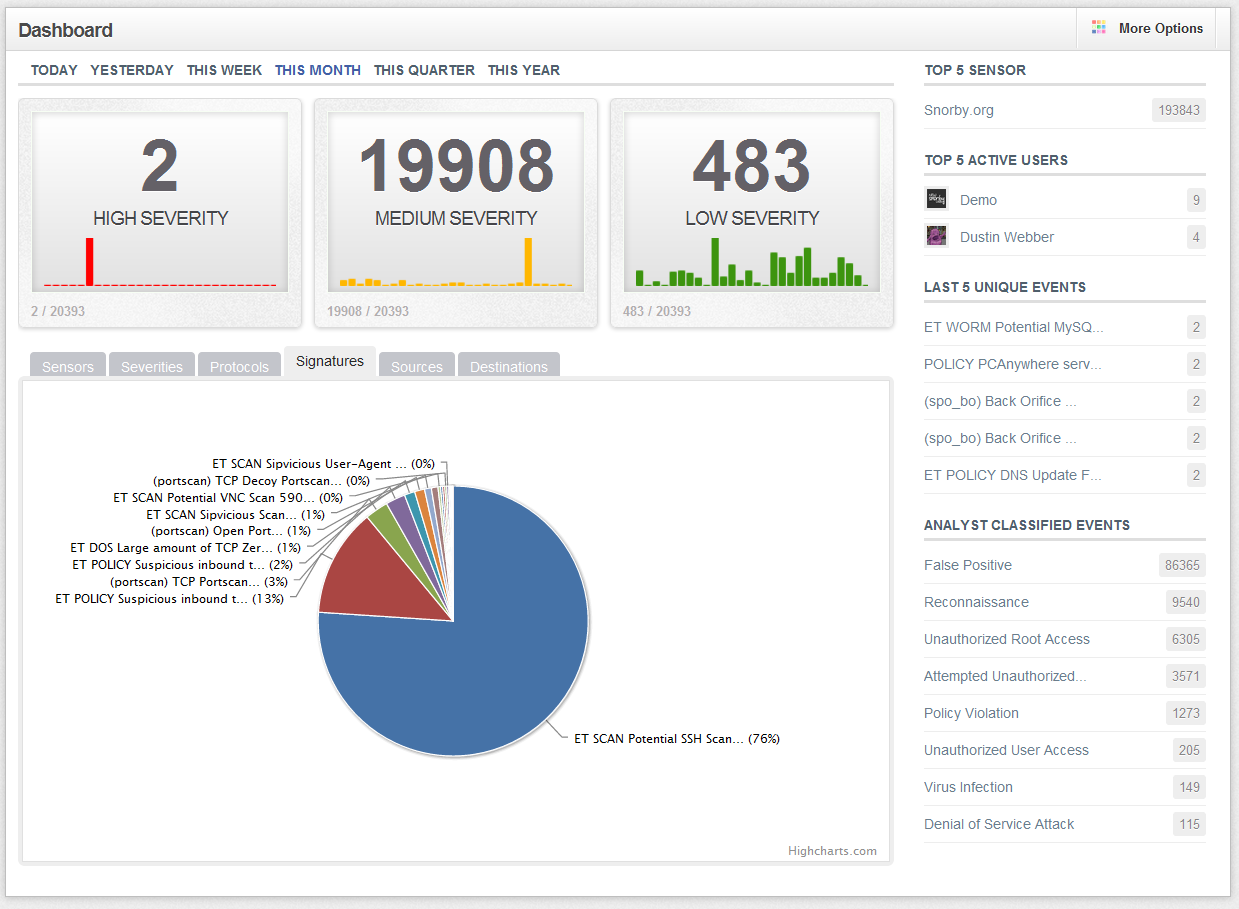Image resolution: width=1239 pixels, height=909 pixels.
Task: Open the ET POLICY DNS Update event
Action: pos(1014,475)
